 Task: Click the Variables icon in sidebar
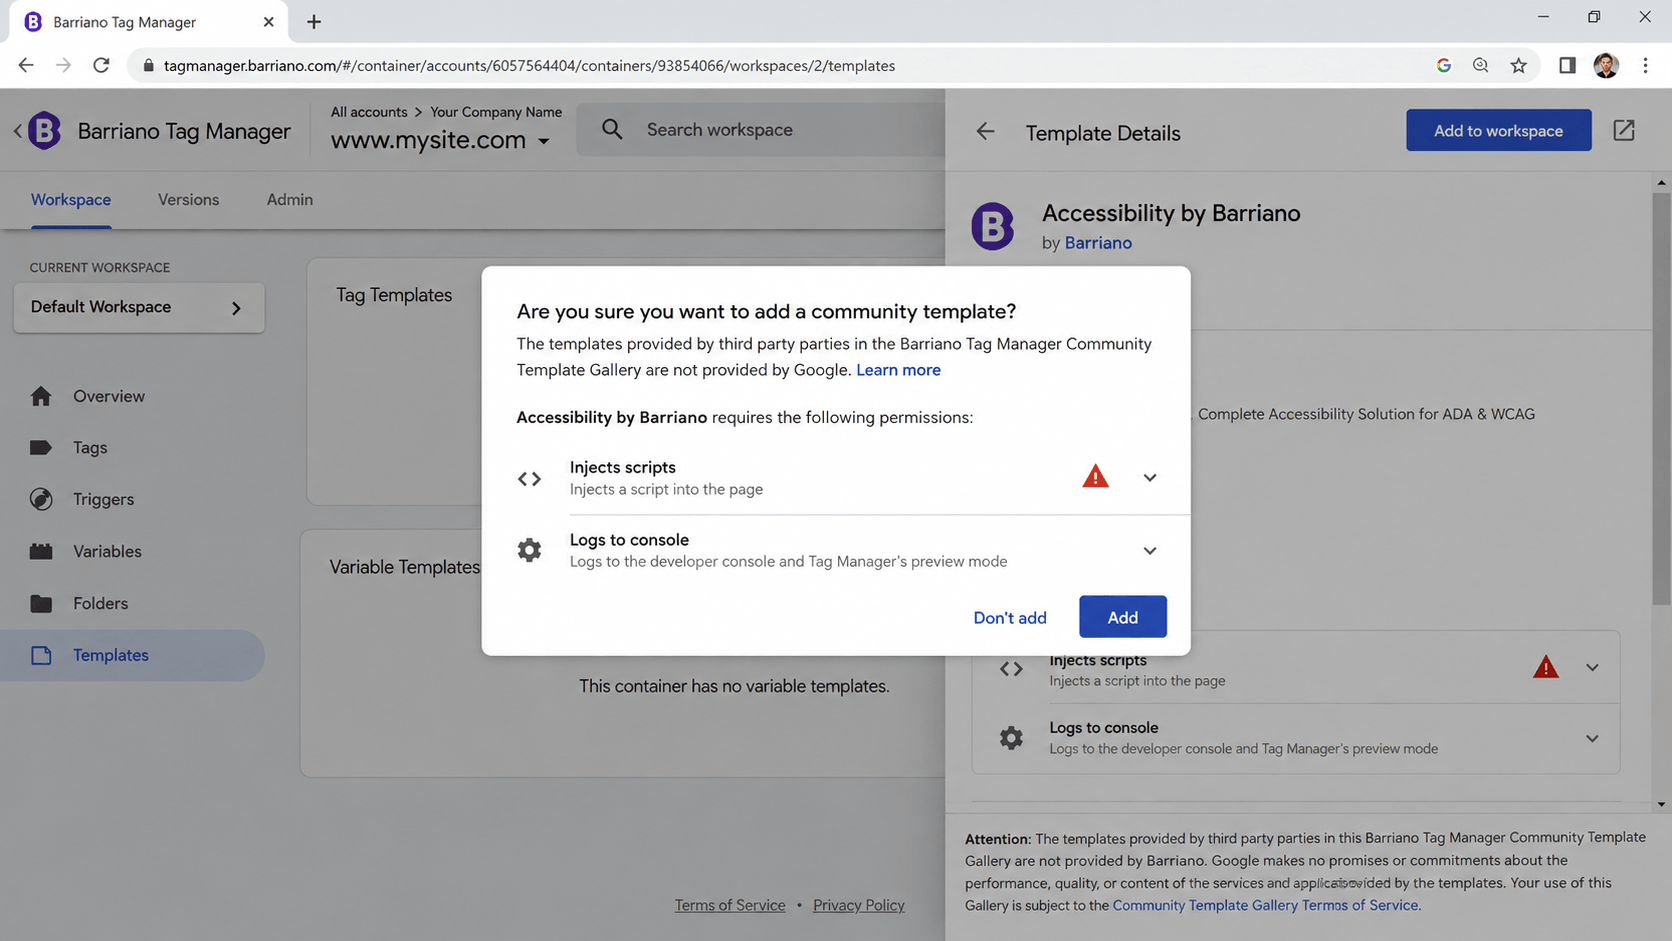coord(41,551)
